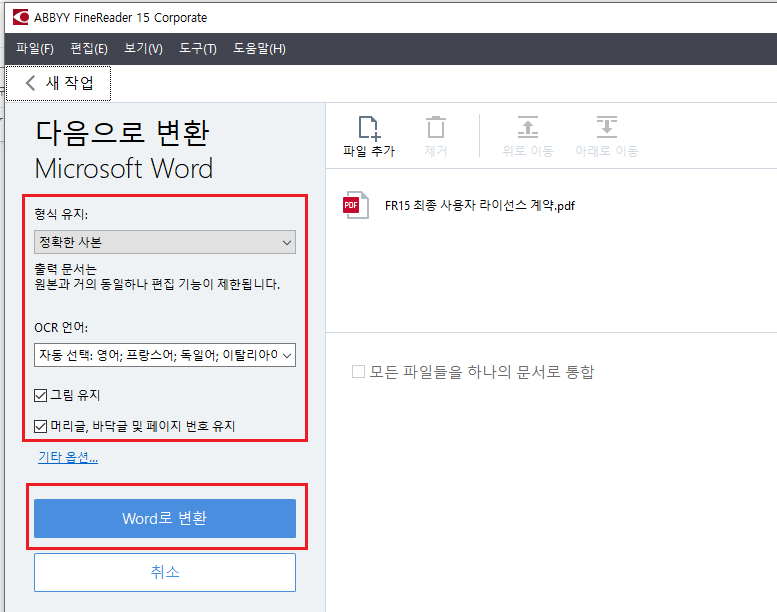
Task: Expand the OCR 언어 language dropdown
Action: click(x=165, y=355)
